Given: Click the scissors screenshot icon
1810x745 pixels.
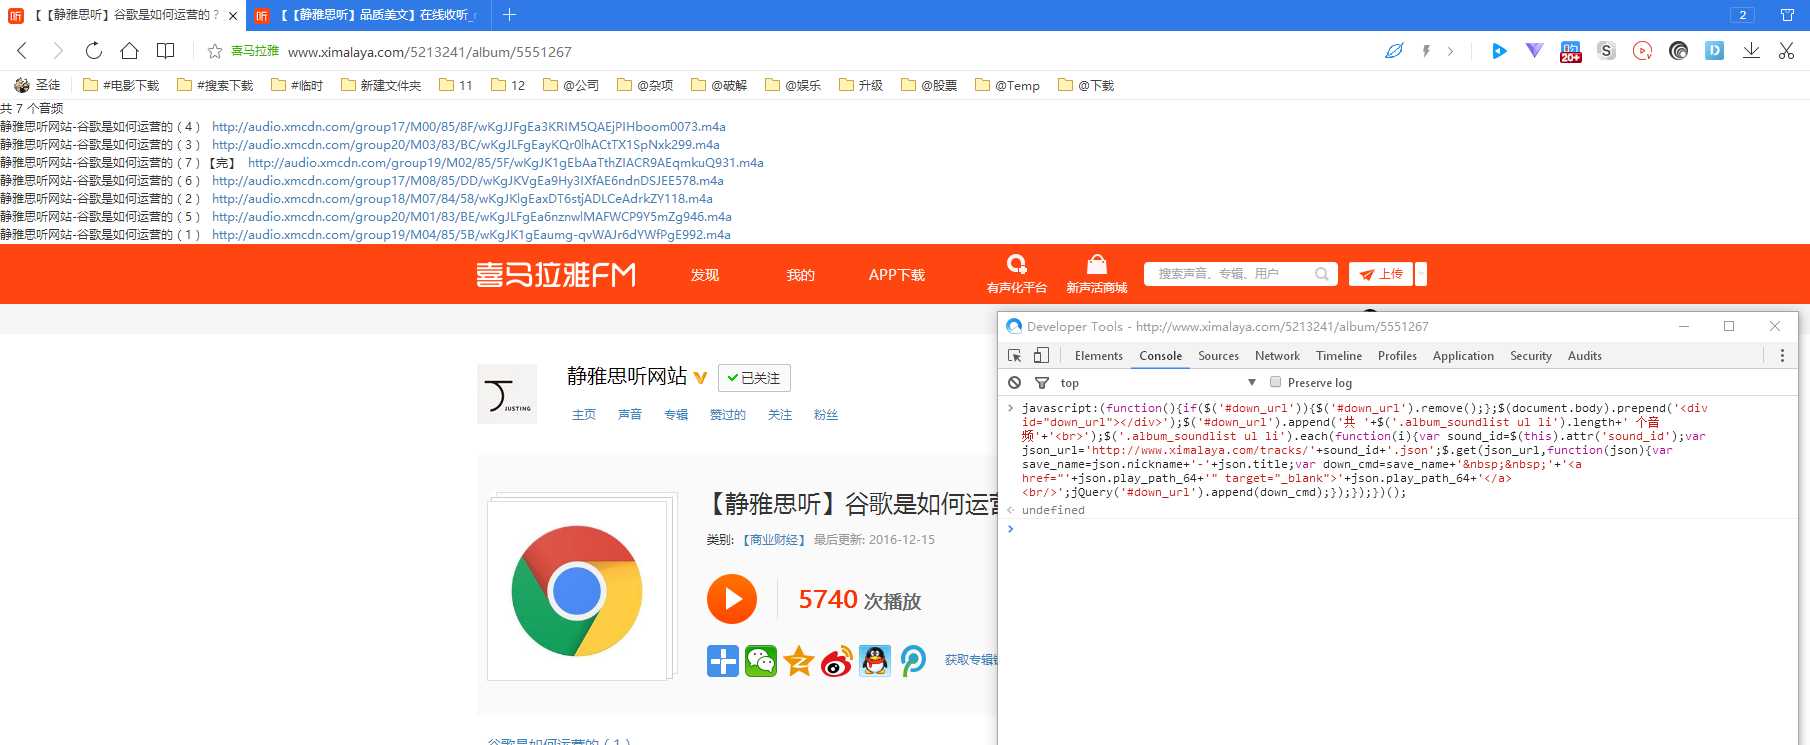Looking at the screenshot, I should (1786, 51).
